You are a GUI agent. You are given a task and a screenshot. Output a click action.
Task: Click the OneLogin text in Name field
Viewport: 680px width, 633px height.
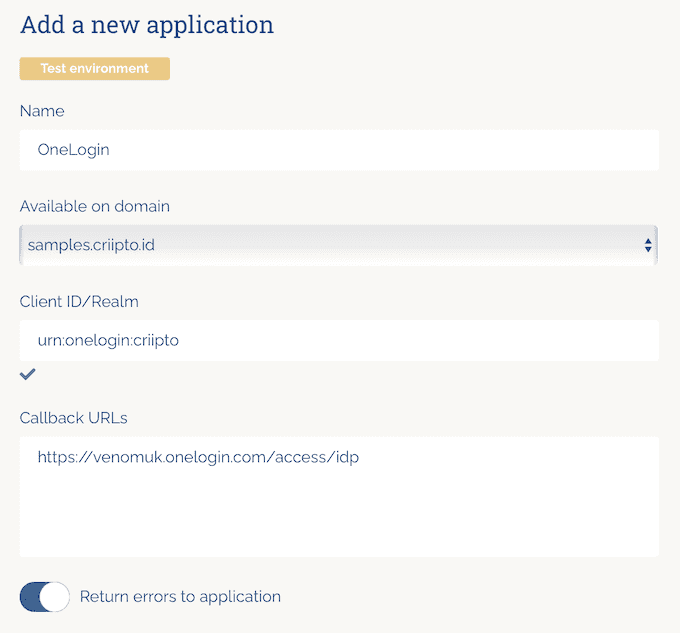coord(73,150)
